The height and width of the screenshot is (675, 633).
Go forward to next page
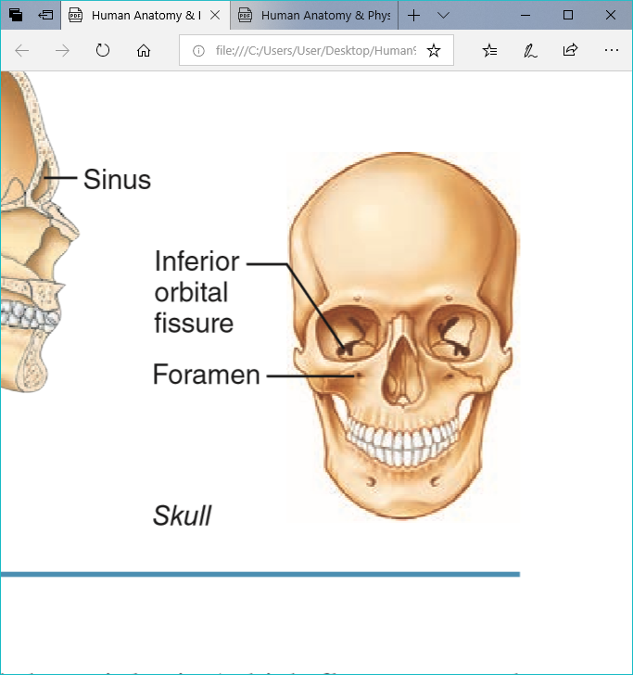pyautogui.click(x=62, y=51)
